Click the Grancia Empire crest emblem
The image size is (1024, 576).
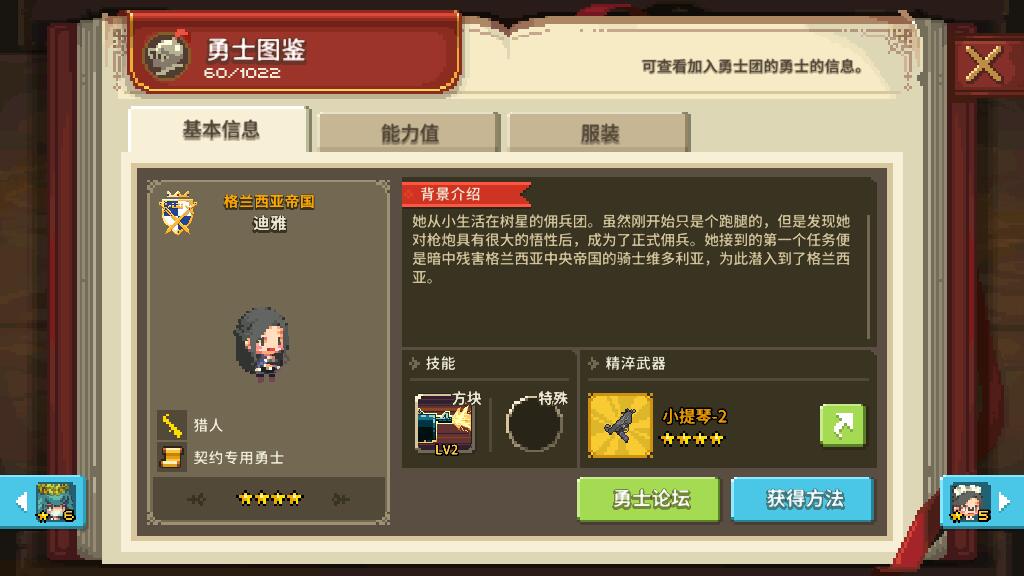point(178,213)
